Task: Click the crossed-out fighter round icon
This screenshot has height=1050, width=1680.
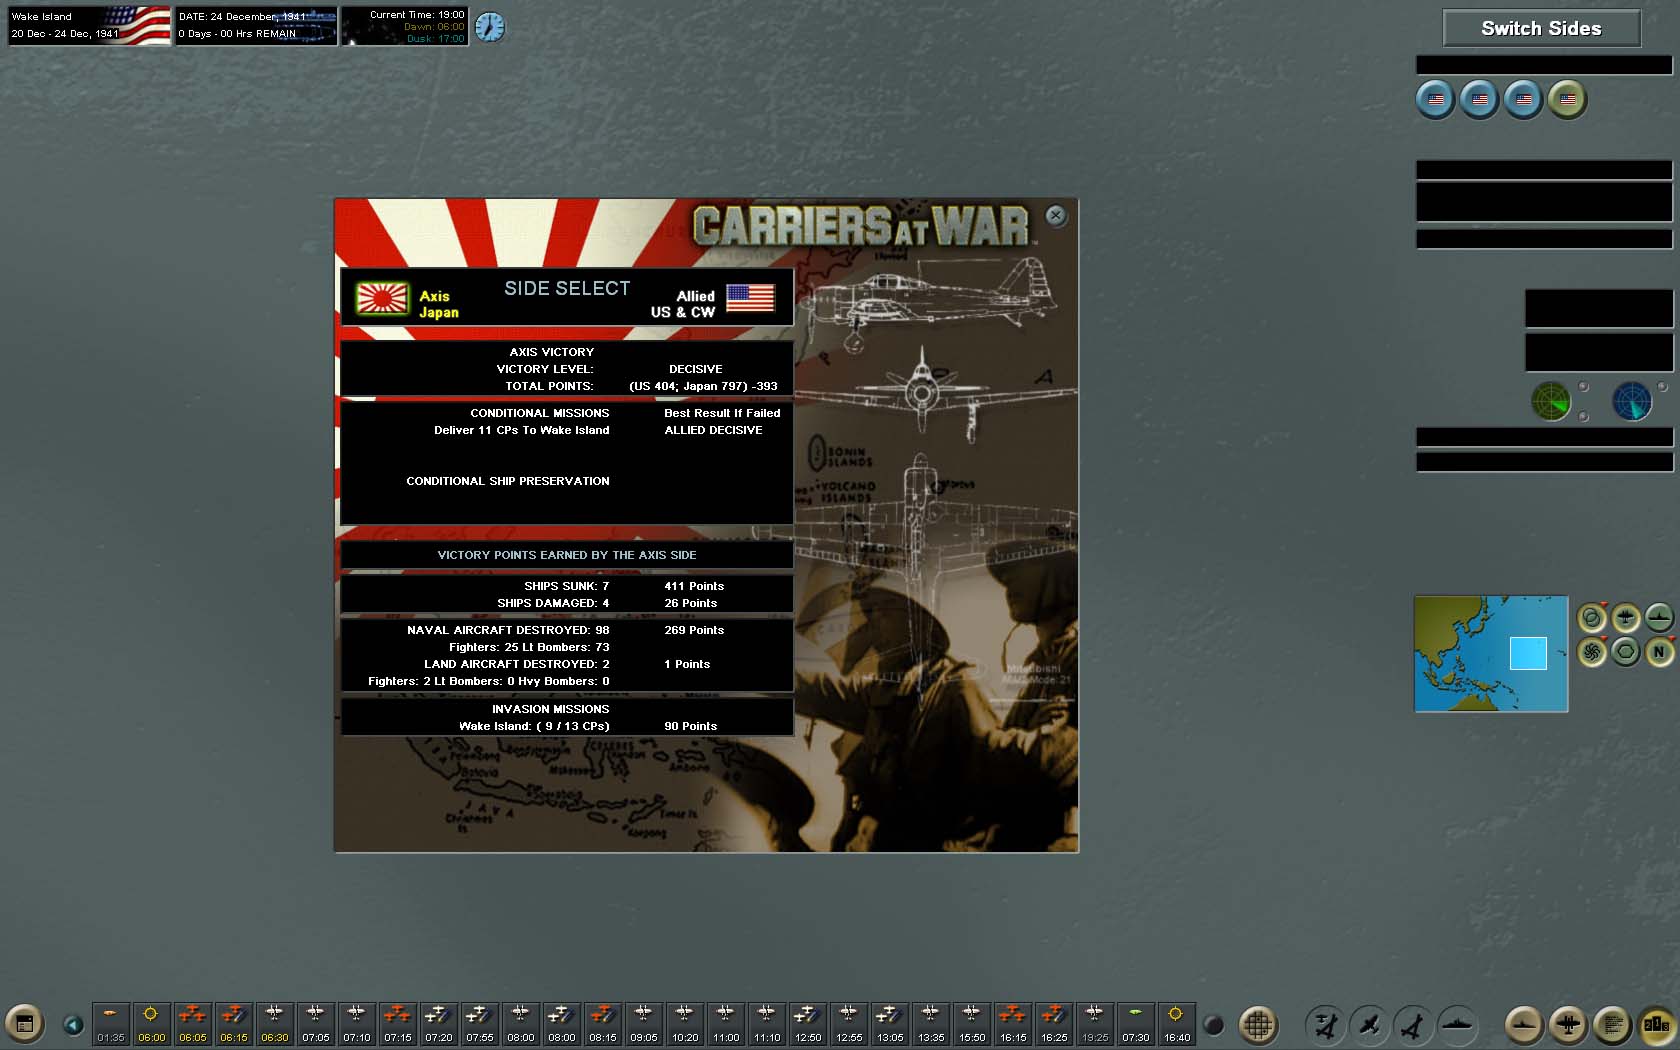Action: (x=1325, y=1024)
